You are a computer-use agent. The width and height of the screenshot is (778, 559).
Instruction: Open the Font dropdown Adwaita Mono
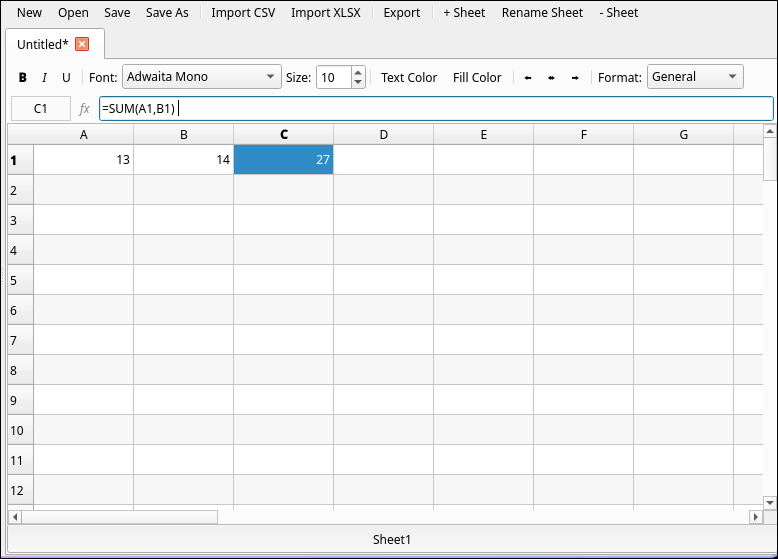[x=202, y=77]
